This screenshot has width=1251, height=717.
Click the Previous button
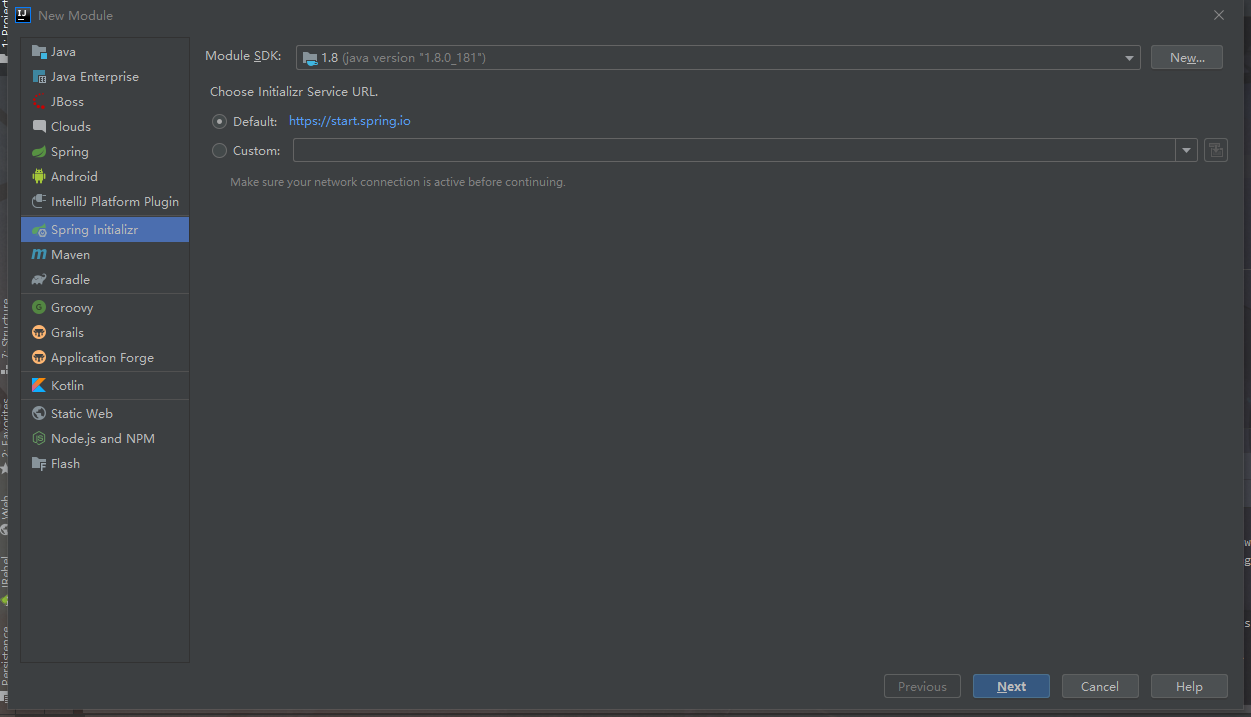click(x=922, y=686)
